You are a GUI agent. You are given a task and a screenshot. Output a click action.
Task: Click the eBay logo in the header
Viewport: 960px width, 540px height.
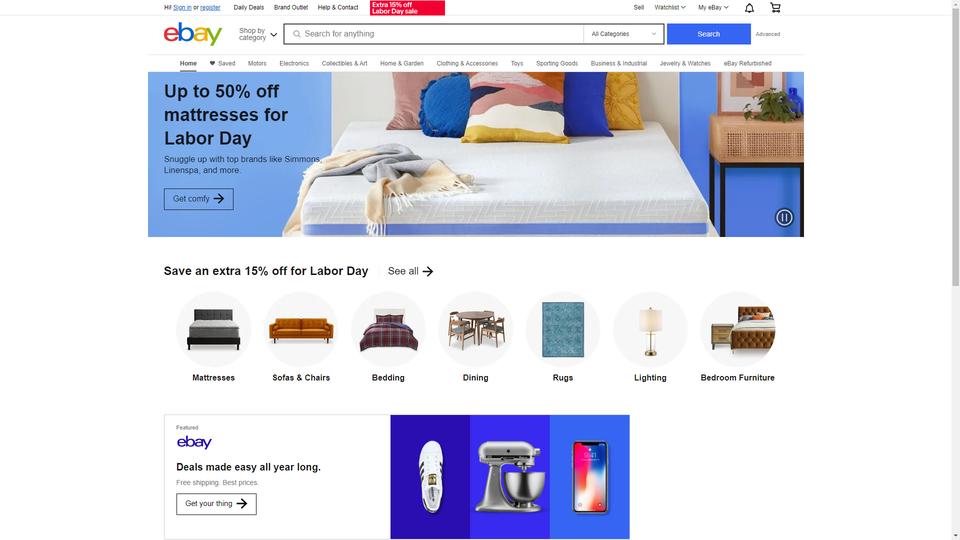(x=193, y=34)
